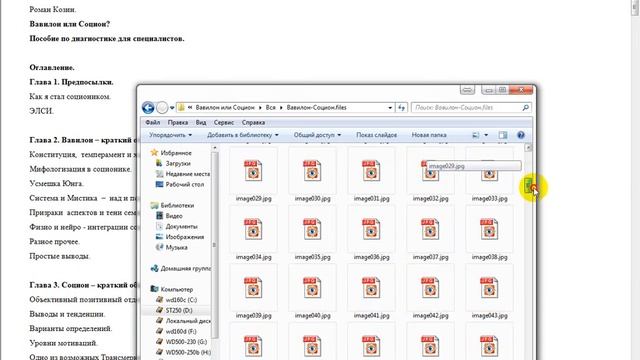Select the image039.jpg file icon

coord(253,288)
